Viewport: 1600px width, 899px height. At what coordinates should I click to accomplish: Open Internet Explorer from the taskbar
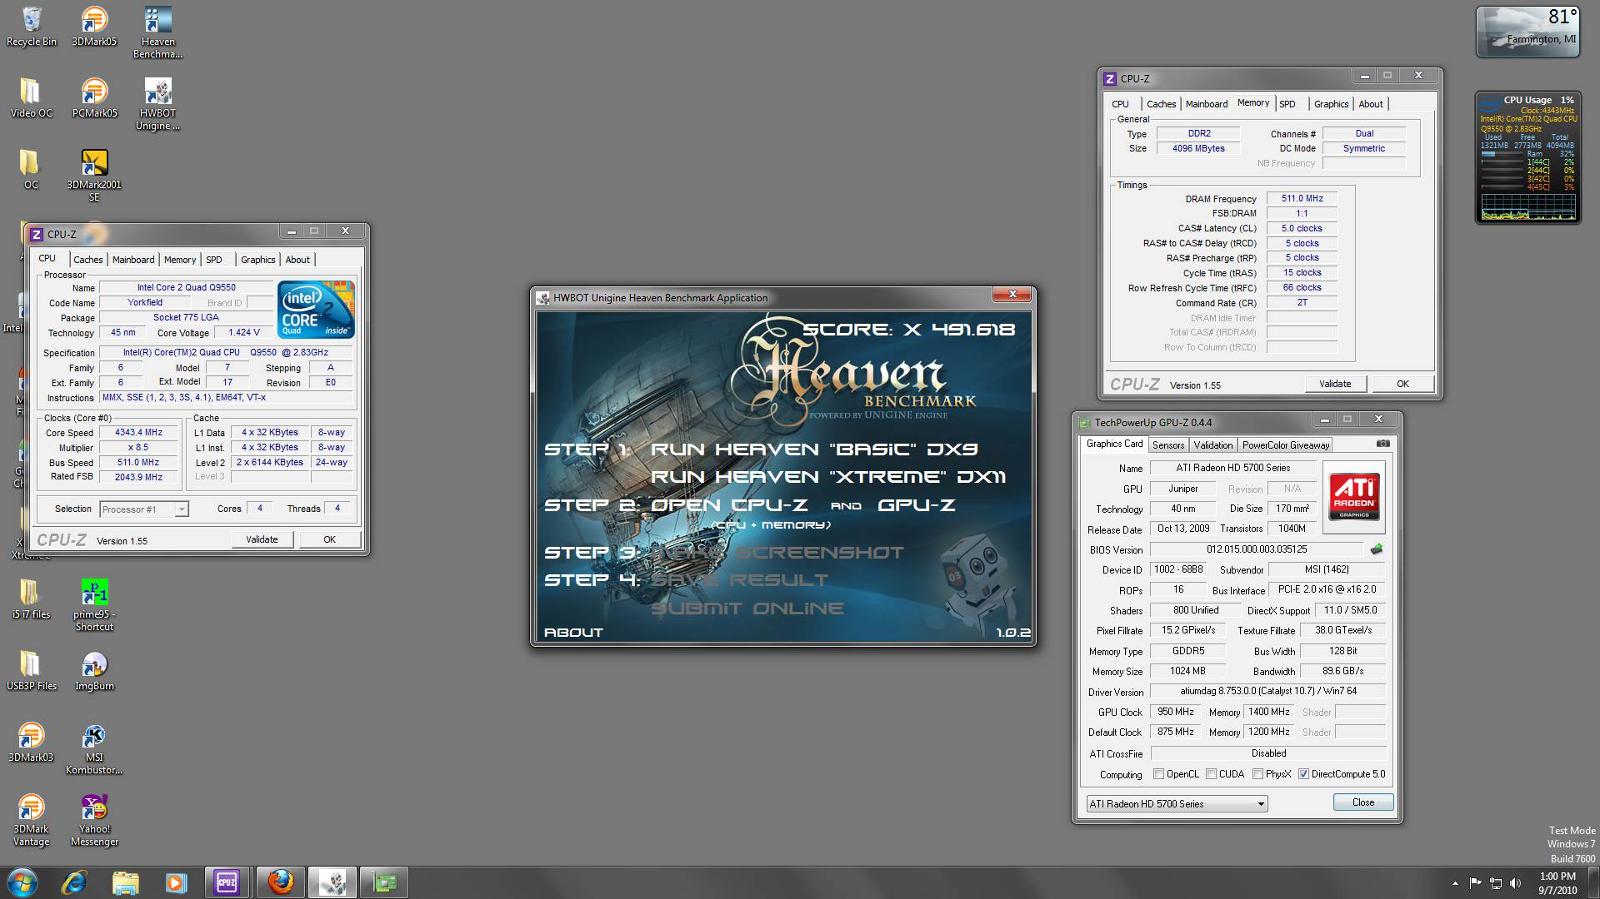click(x=74, y=882)
